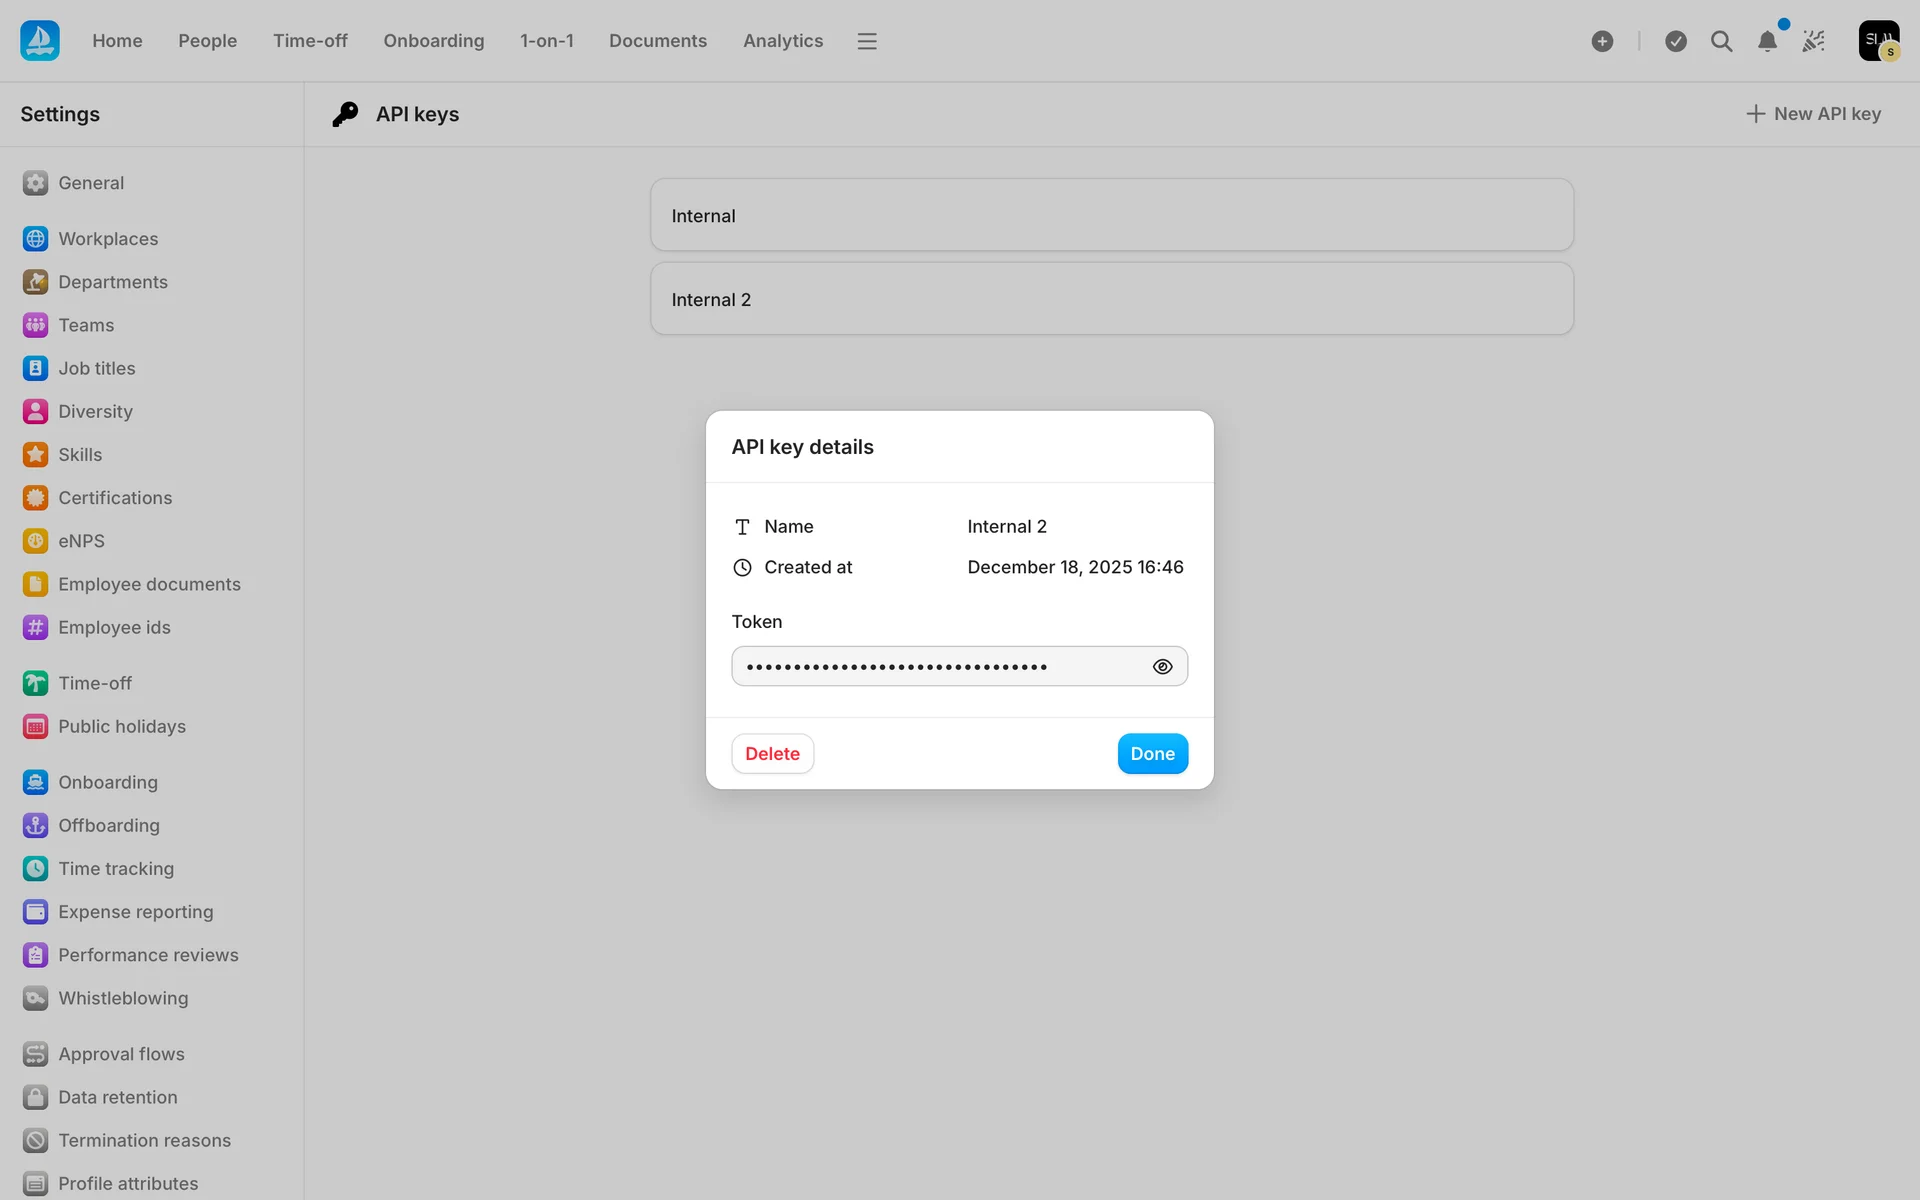Click the plus quick-add icon in header
Image resolution: width=1920 pixels, height=1200 pixels.
1602,41
